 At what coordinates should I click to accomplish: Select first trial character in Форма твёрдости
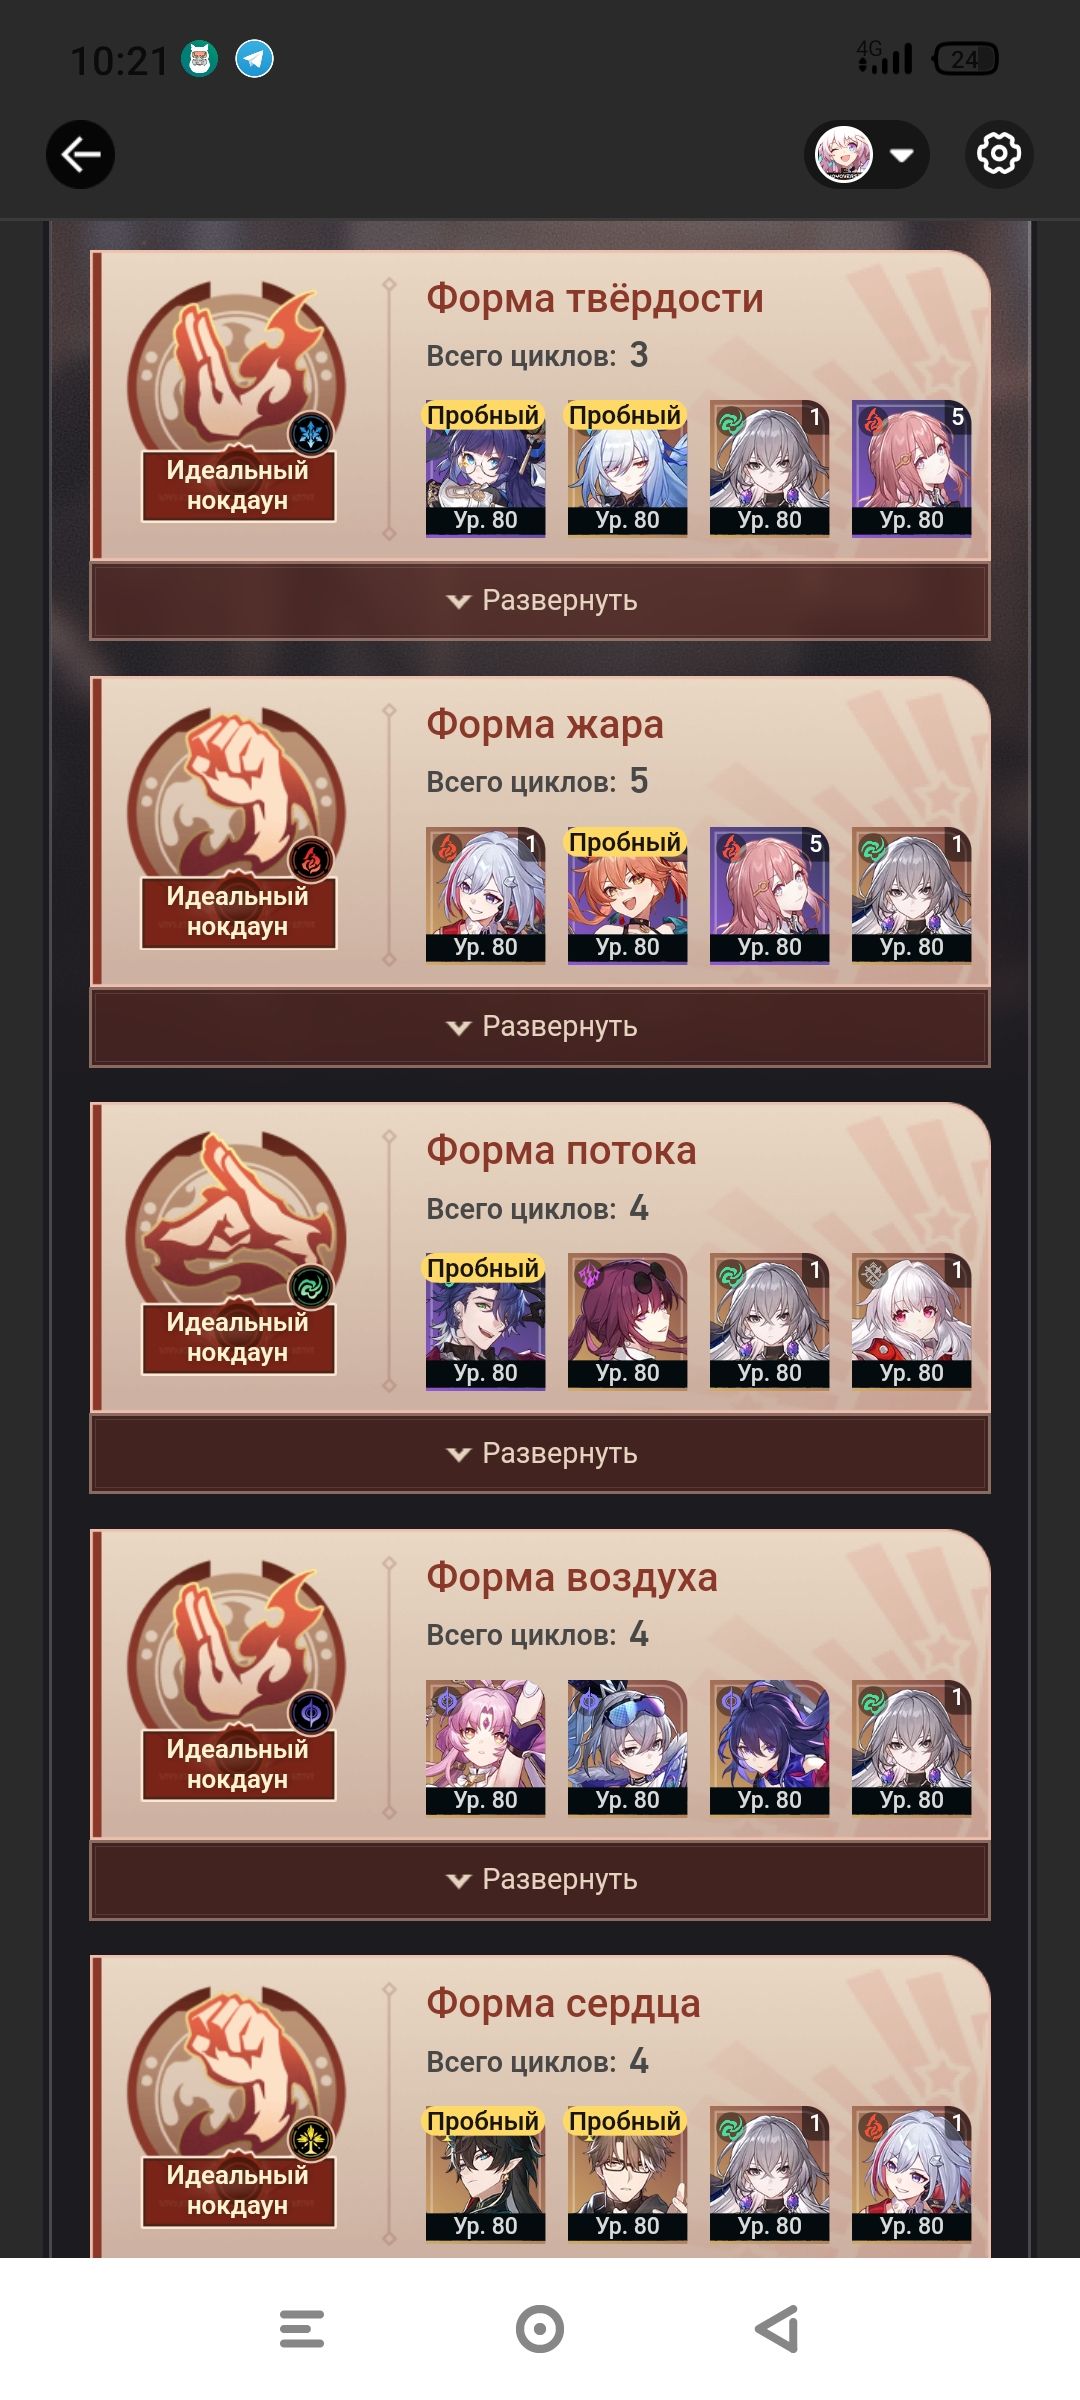pyautogui.click(x=486, y=468)
